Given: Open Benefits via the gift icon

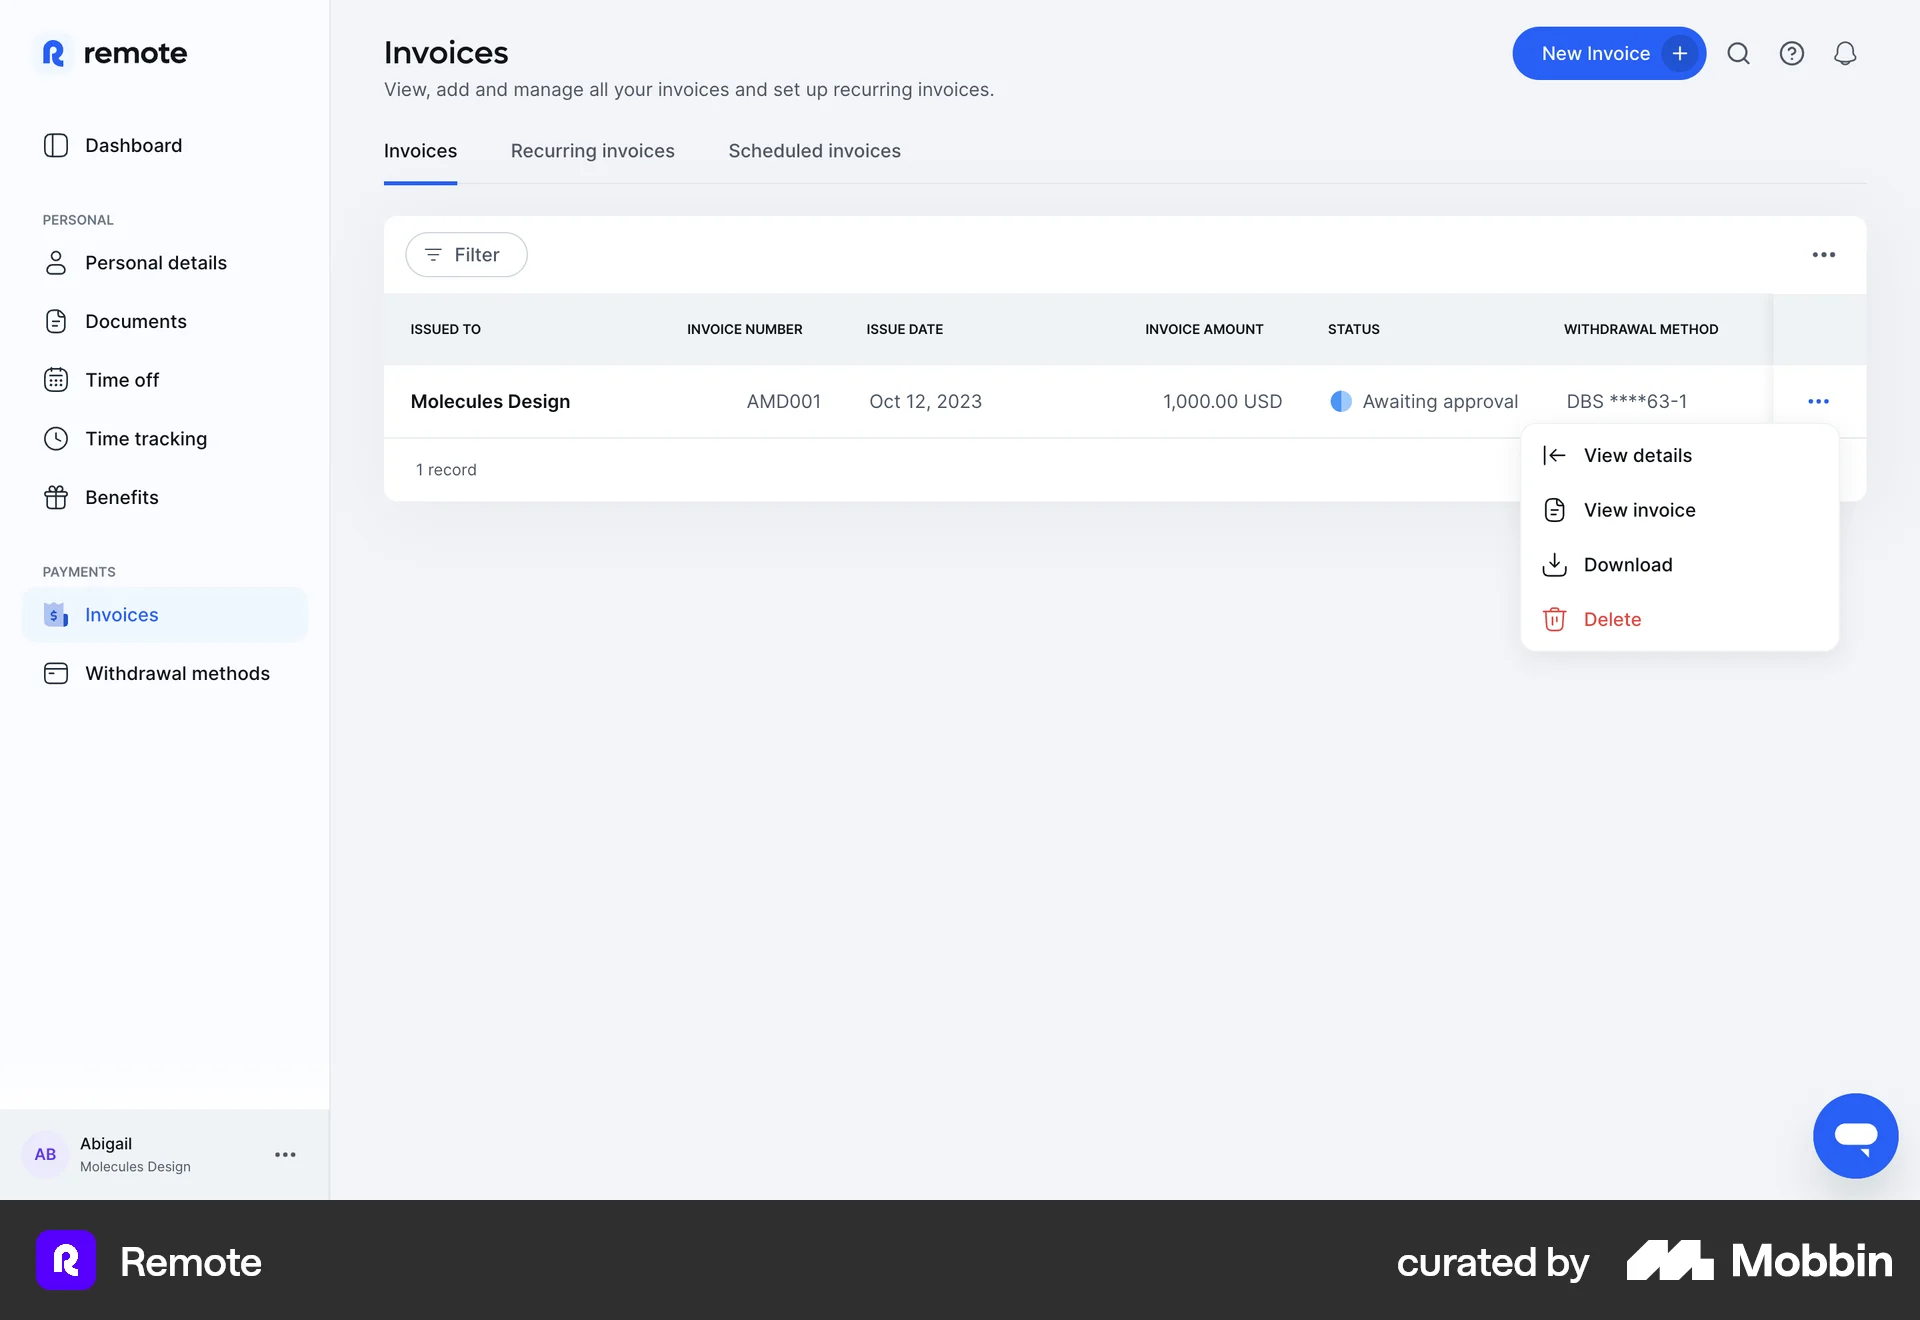Looking at the screenshot, I should click(57, 497).
